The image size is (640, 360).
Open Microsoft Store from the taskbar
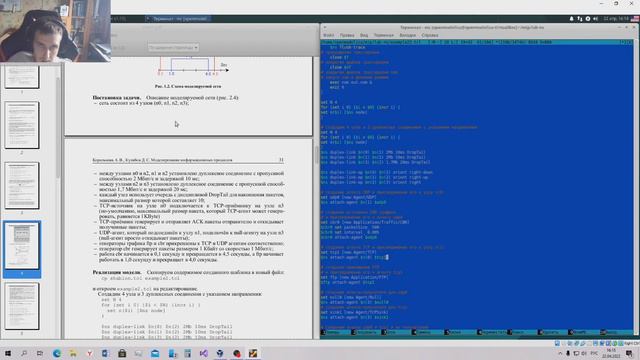tap(122, 353)
